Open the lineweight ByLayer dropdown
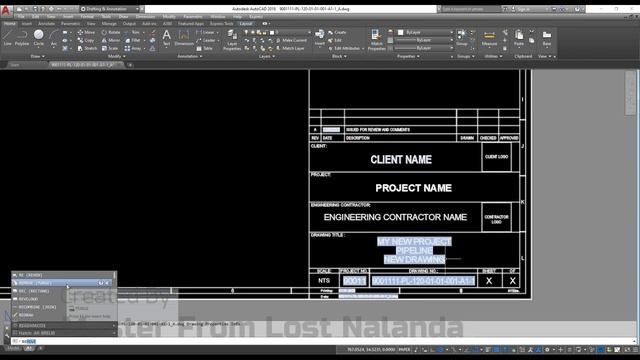 point(424,40)
